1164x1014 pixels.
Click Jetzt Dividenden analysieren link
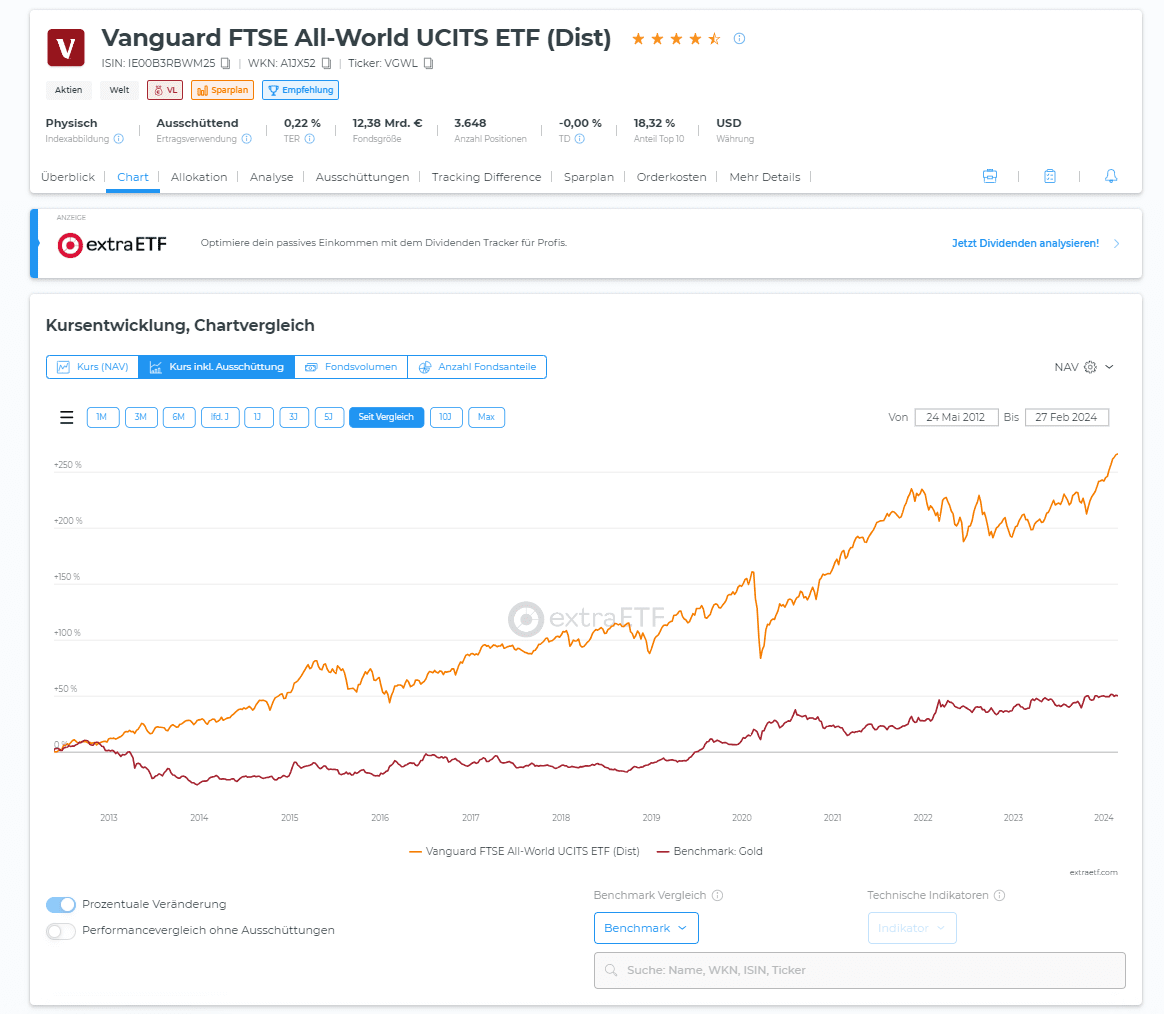[x=1025, y=243]
